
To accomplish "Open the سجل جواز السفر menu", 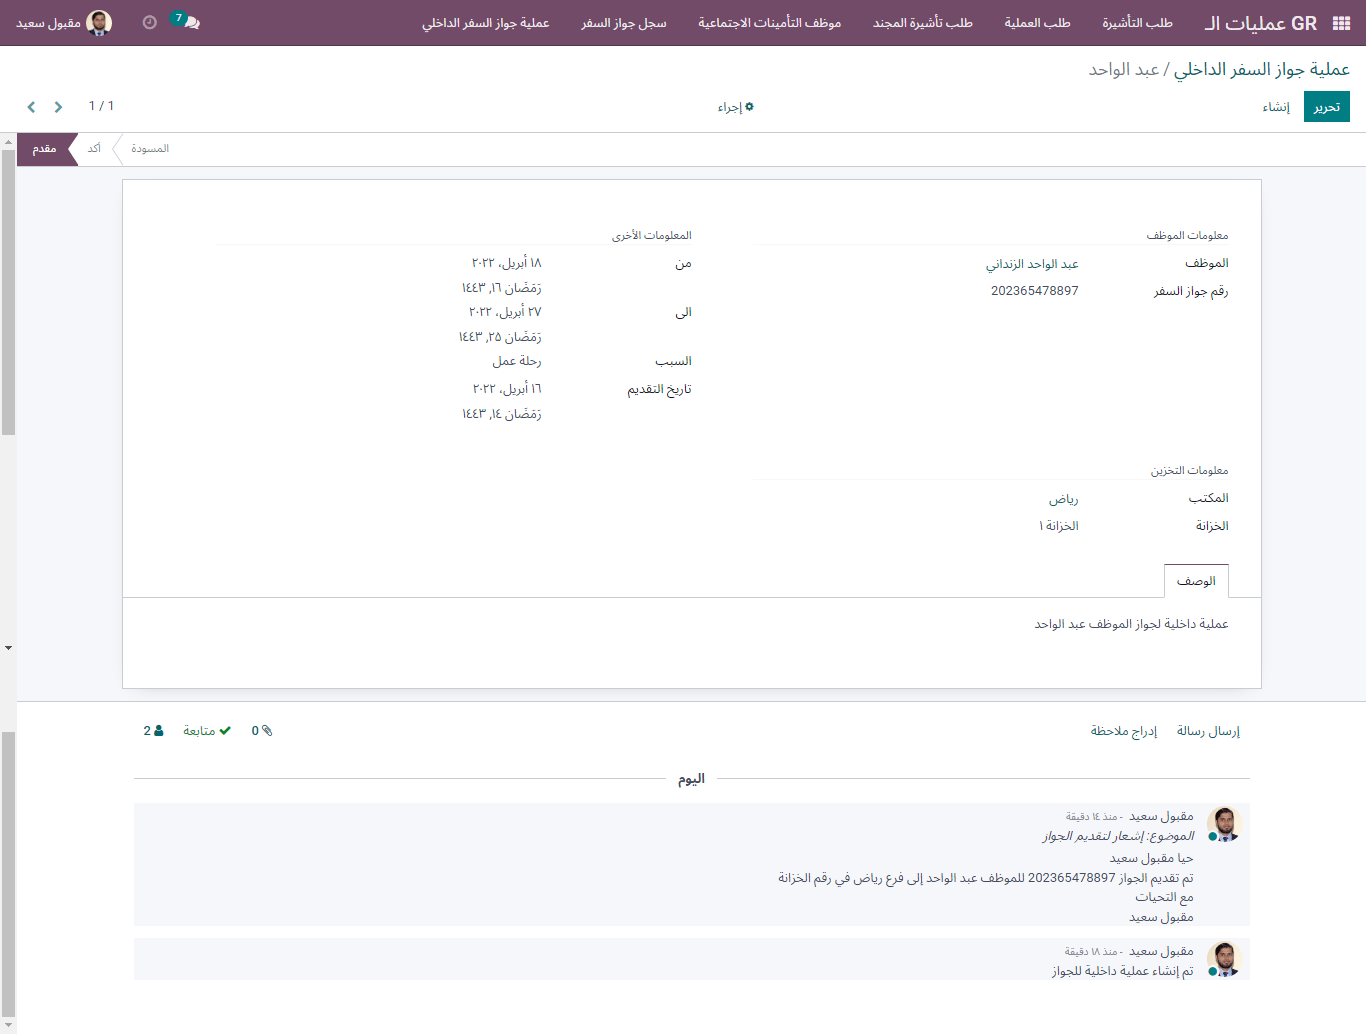I will 624,23.
